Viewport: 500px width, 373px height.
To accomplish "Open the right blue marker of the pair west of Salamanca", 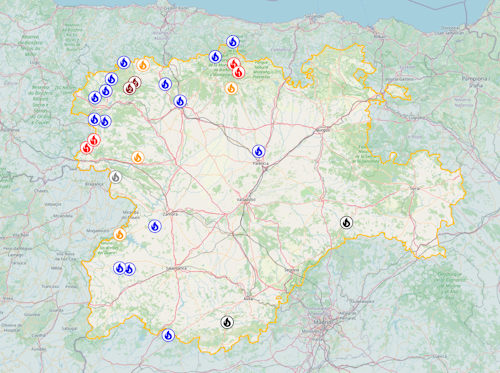I will [129, 269].
